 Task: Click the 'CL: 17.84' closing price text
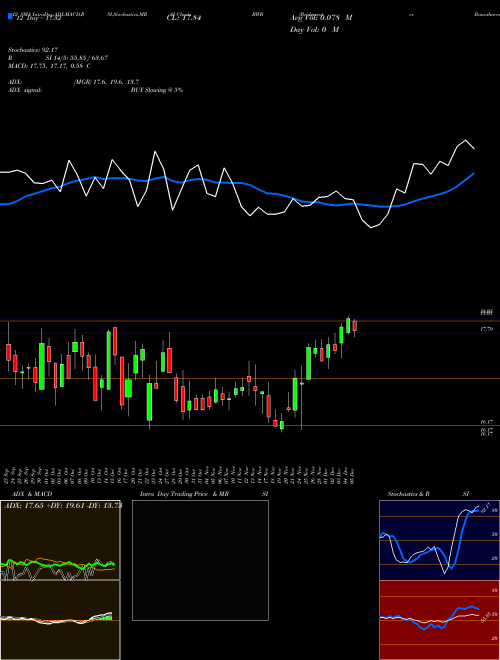184,18
